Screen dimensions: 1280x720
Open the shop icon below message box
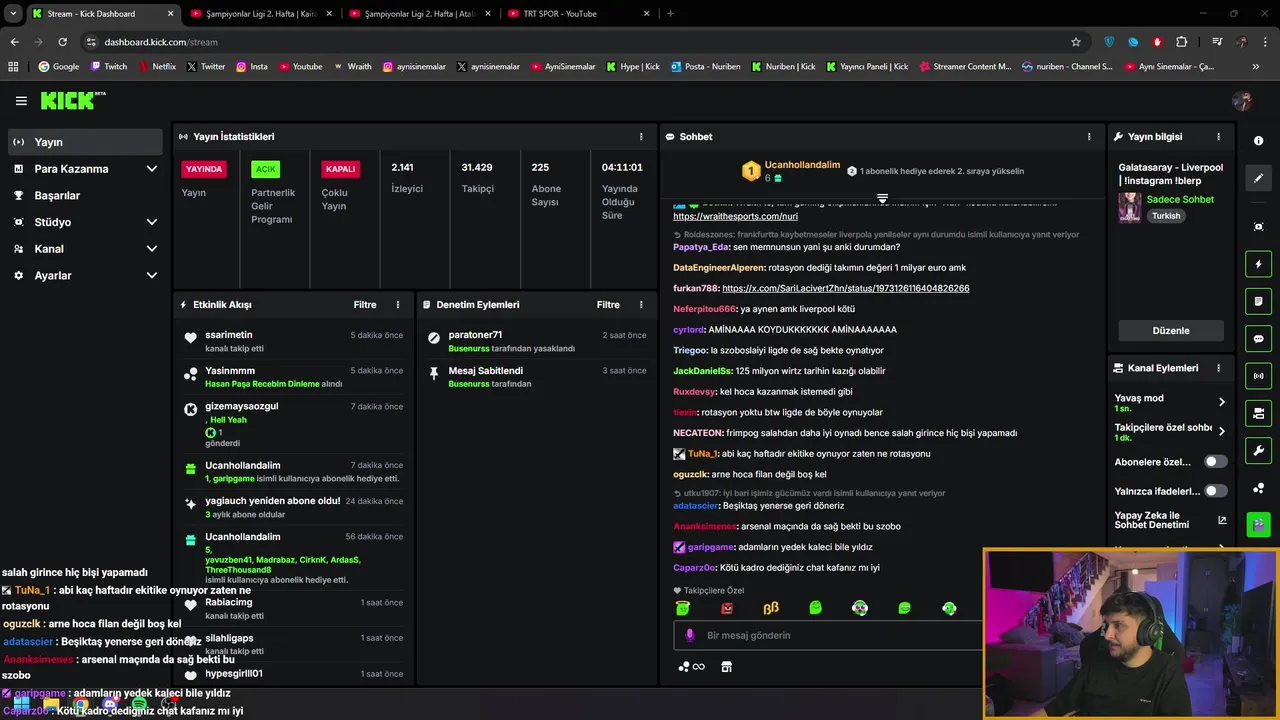[x=727, y=667]
